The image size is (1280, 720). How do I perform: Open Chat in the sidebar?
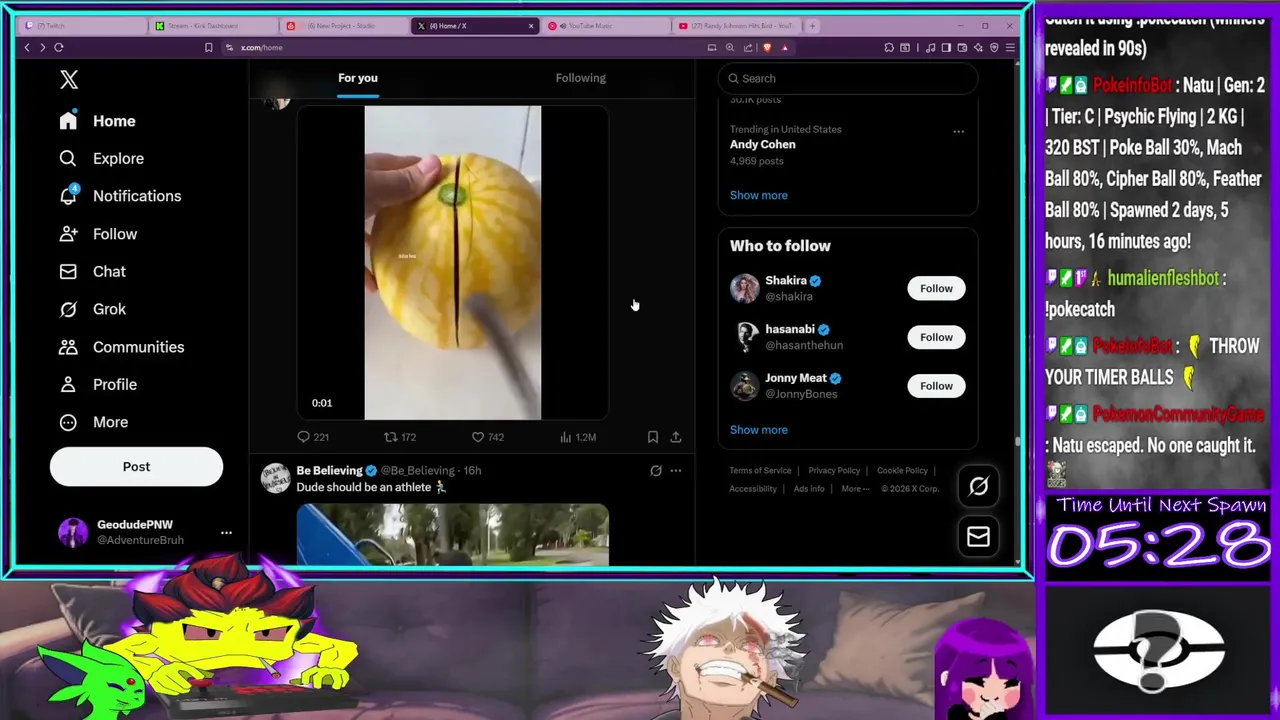click(x=92, y=271)
